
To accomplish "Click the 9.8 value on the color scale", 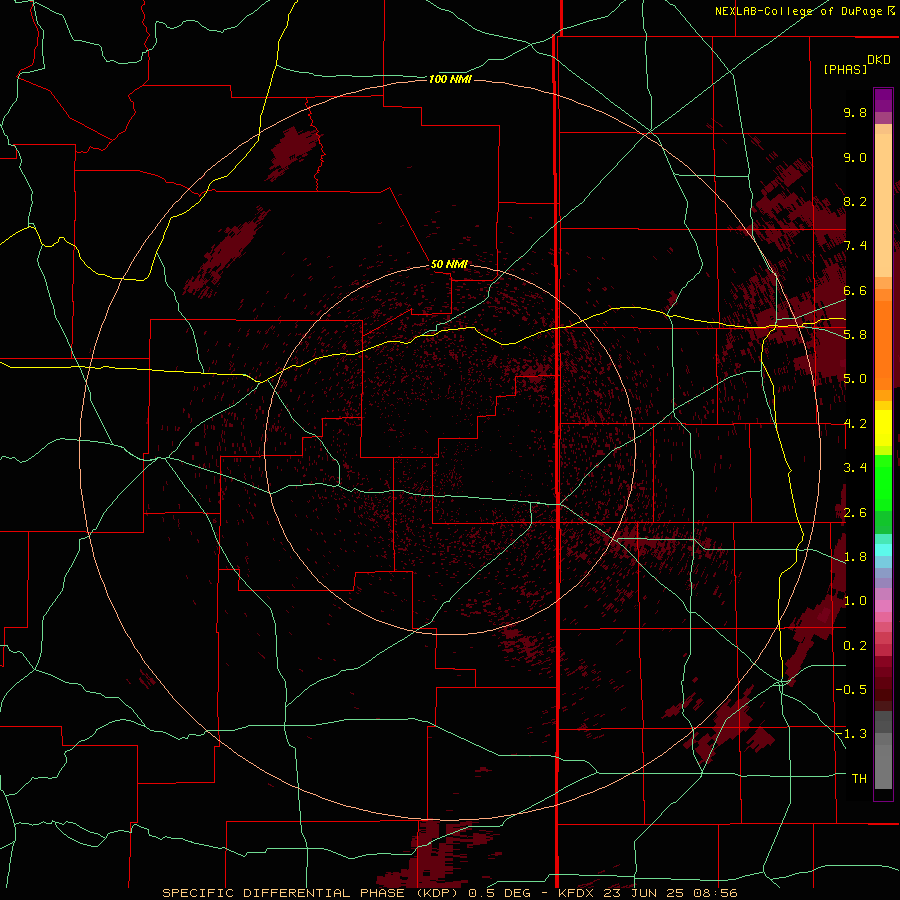I will (855, 112).
